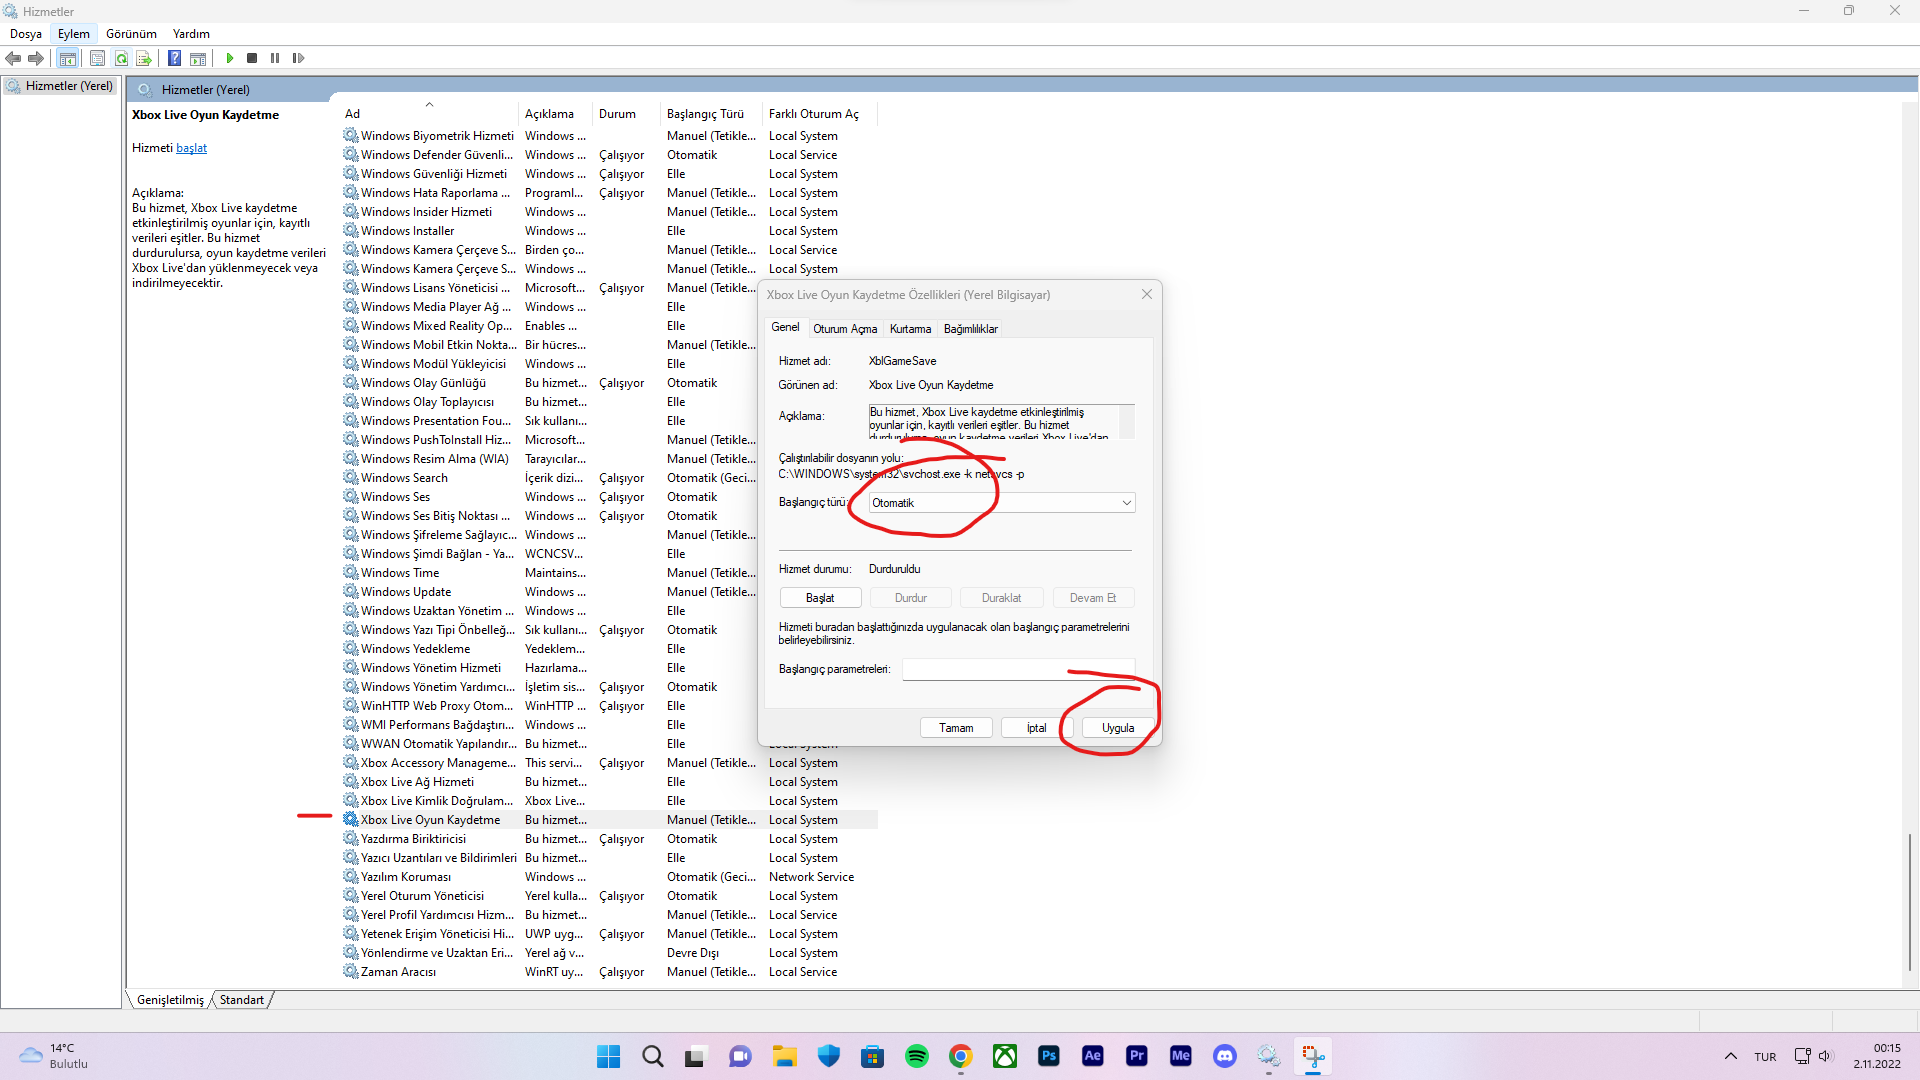Click the Properties toolbar icon
Viewport: 1920px width, 1080px height.
[x=97, y=58]
